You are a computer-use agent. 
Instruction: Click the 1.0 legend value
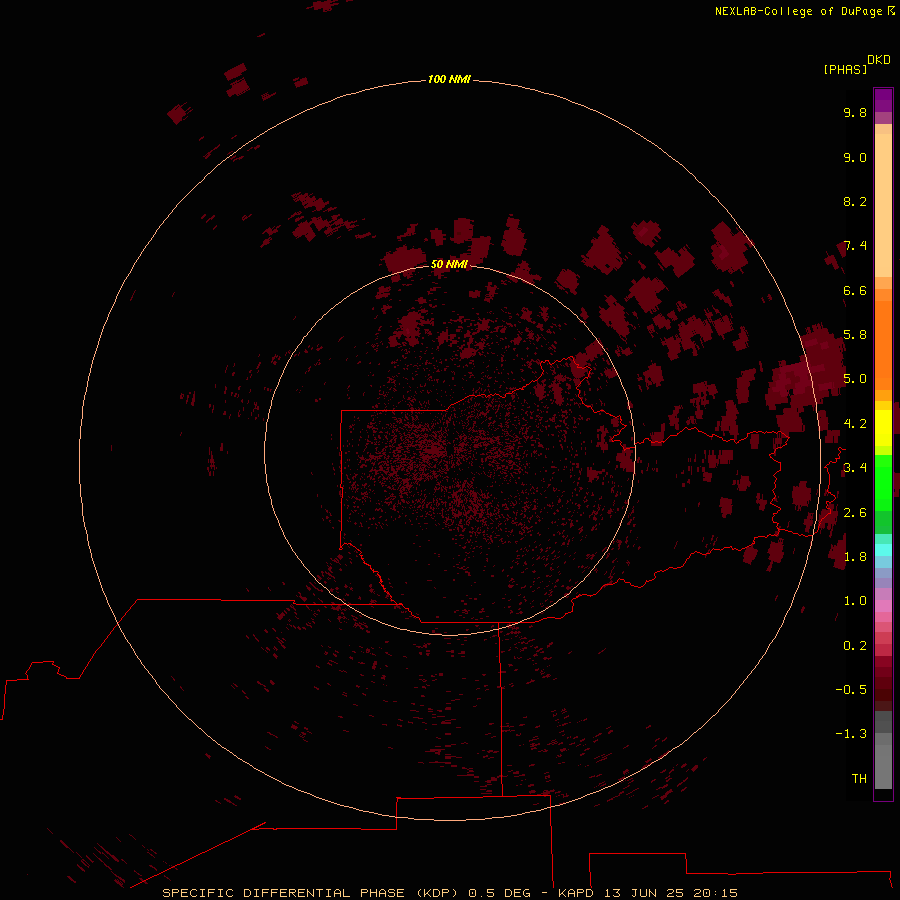(x=855, y=600)
